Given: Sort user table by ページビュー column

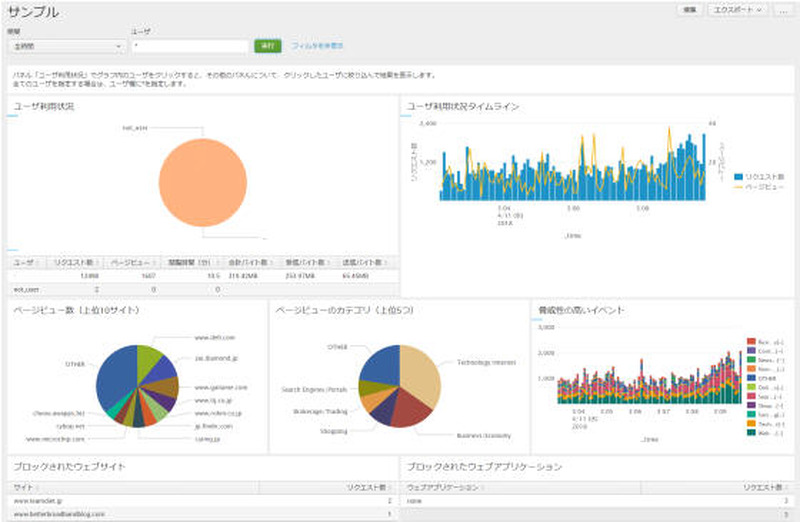Looking at the screenshot, I should pos(130,262).
